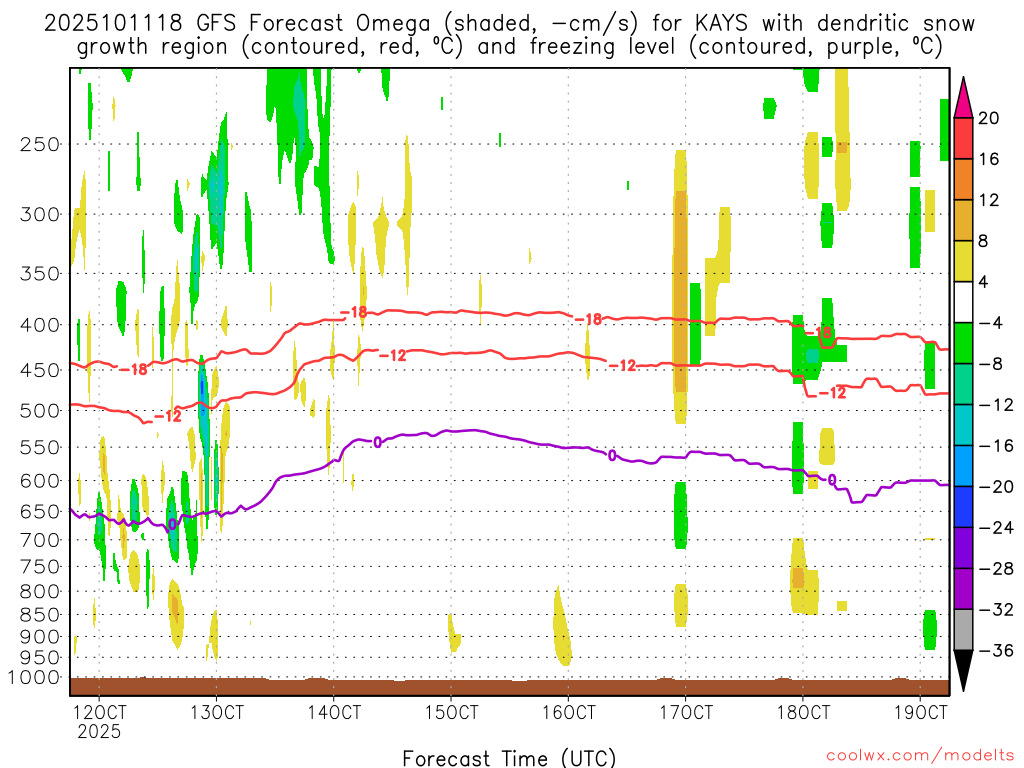The image size is (1024, 768).
Task: Click the 170CT time axis label
Action: [686, 712]
